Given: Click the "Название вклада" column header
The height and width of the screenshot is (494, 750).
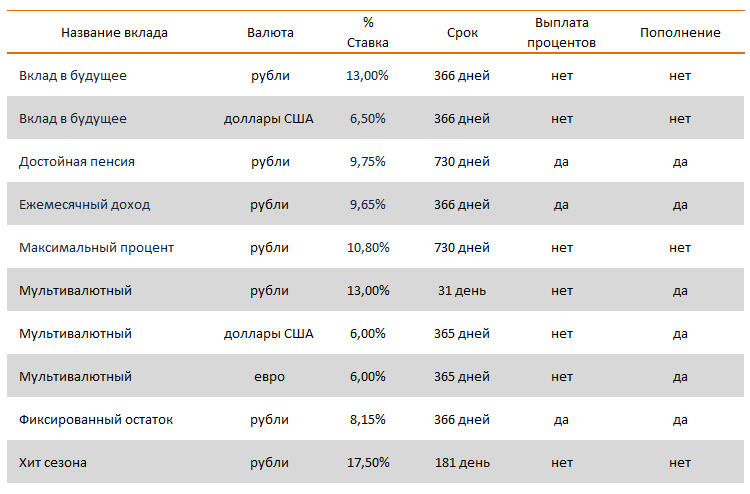Looking at the screenshot, I should (x=114, y=33).
